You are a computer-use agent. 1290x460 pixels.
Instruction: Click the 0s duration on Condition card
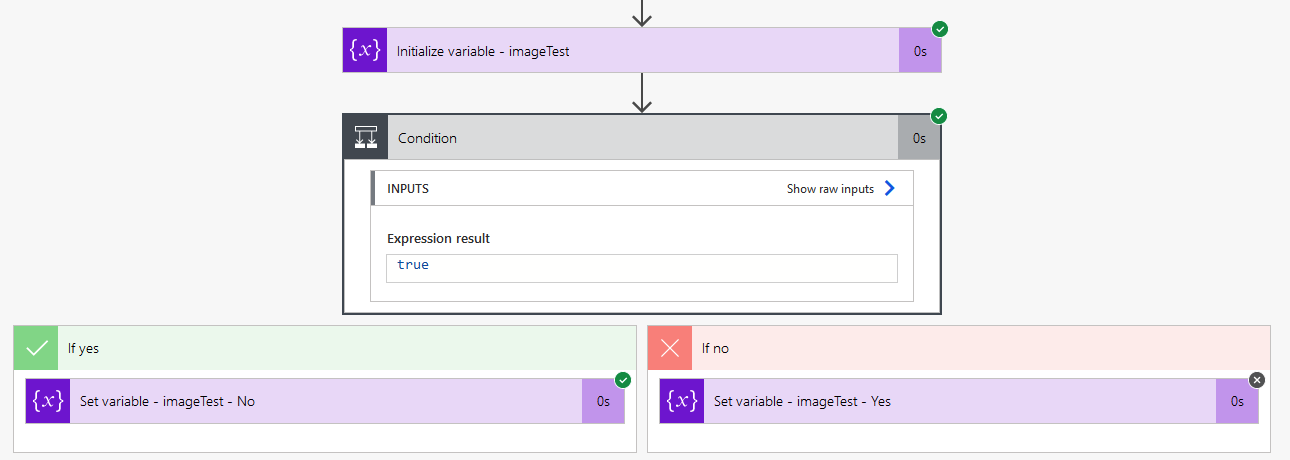[x=919, y=138]
